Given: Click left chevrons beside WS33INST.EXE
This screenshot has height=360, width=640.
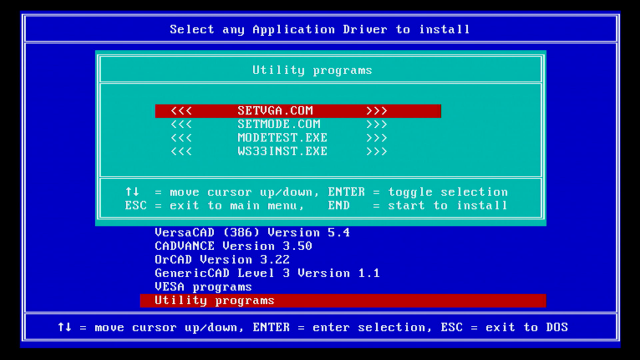Looking at the screenshot, I should (181, 151).
